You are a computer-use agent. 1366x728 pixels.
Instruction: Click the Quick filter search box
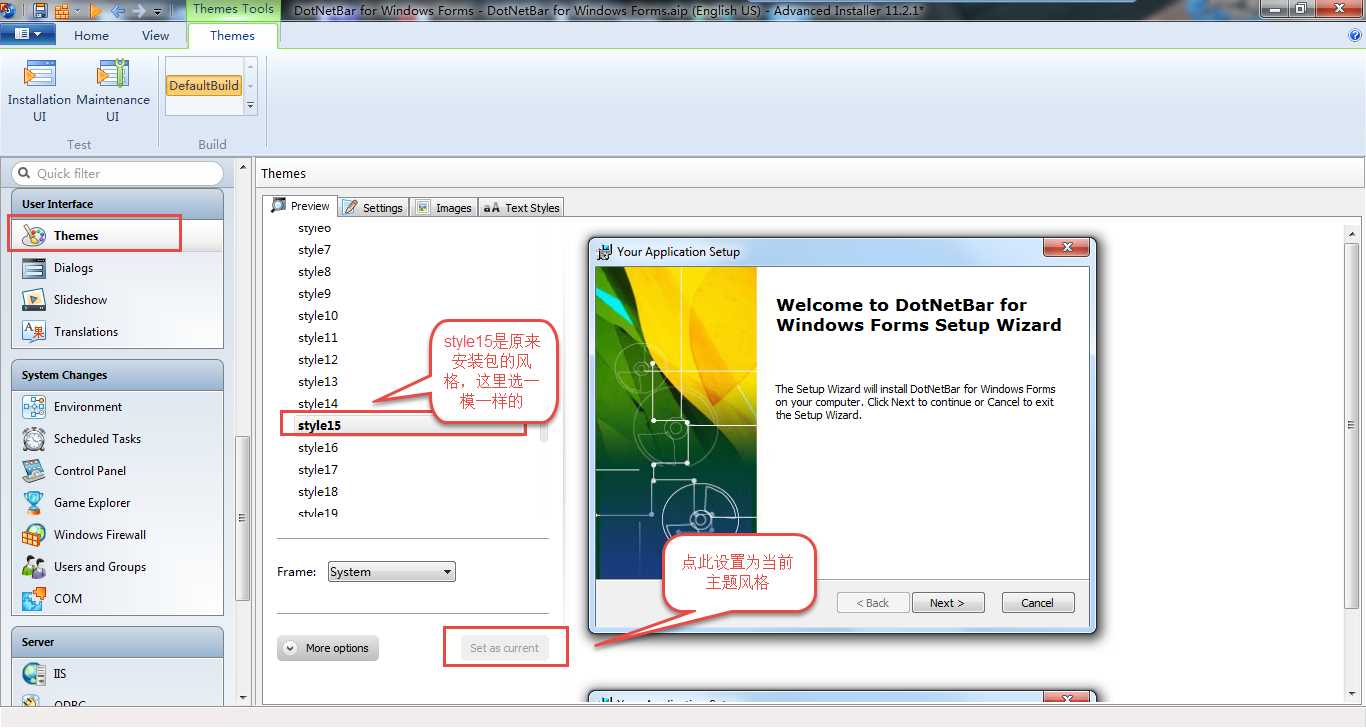[x=117, y=173]
